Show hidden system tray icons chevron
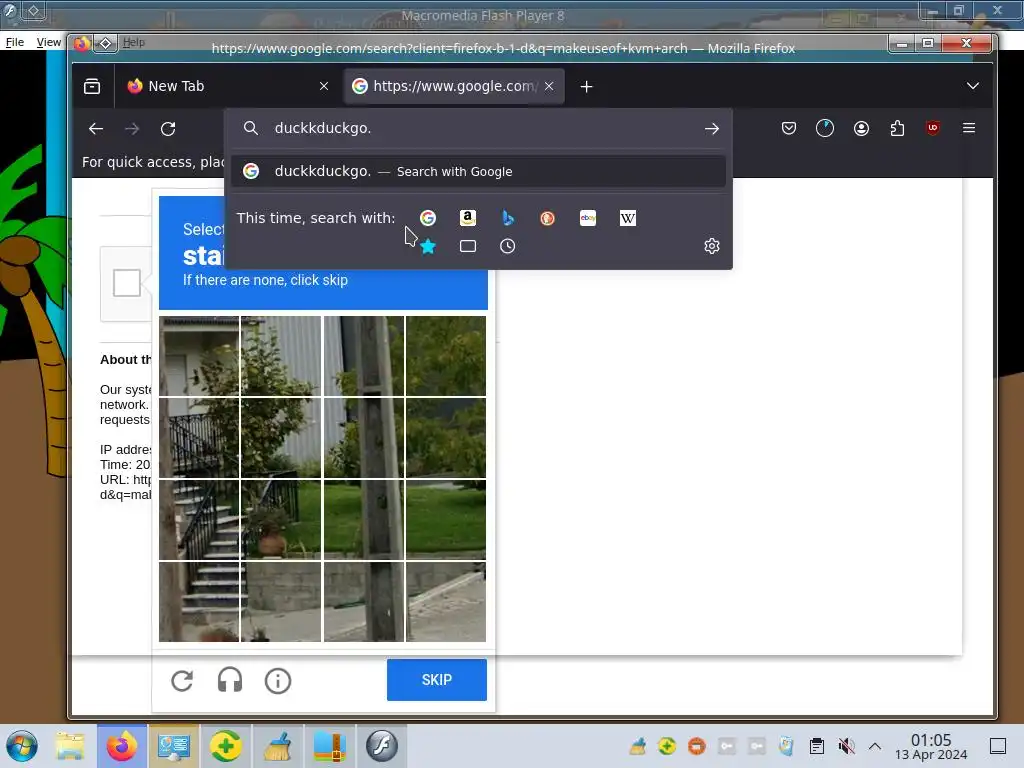Screen dimensions: 1024x768 point(875,746)
